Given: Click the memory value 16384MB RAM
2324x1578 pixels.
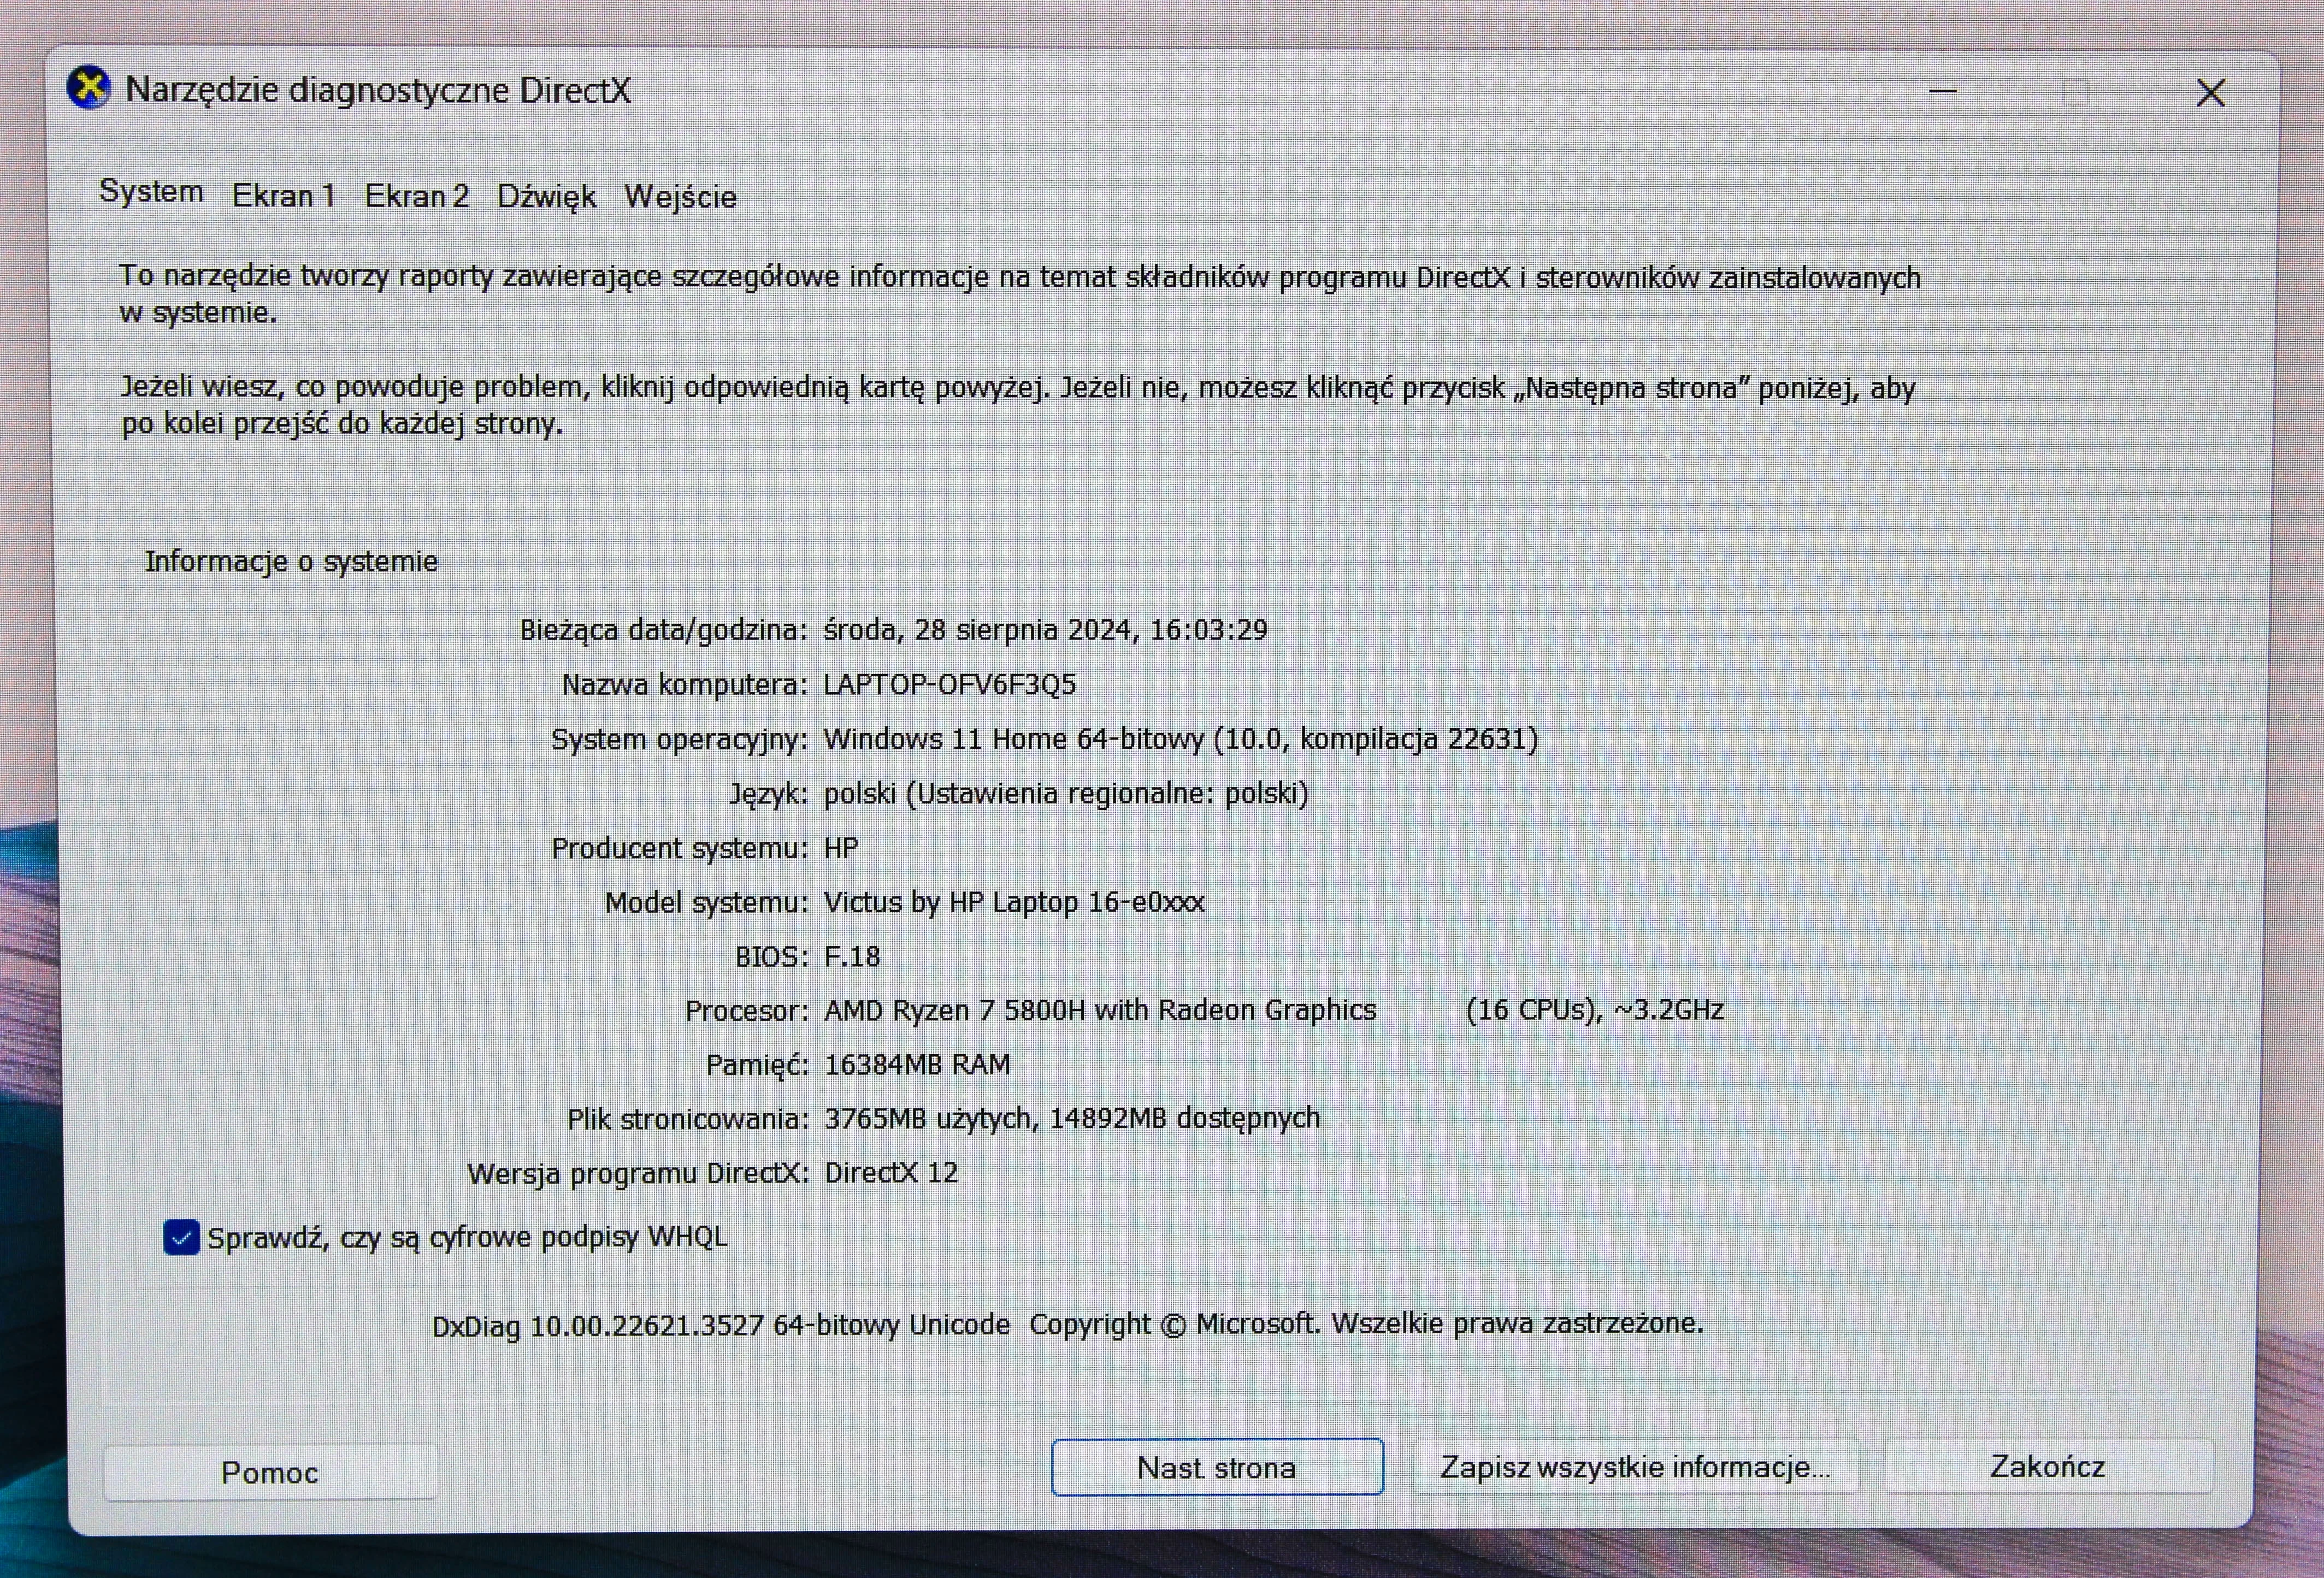Looking at the screenshot, I should click(917, 1064).
